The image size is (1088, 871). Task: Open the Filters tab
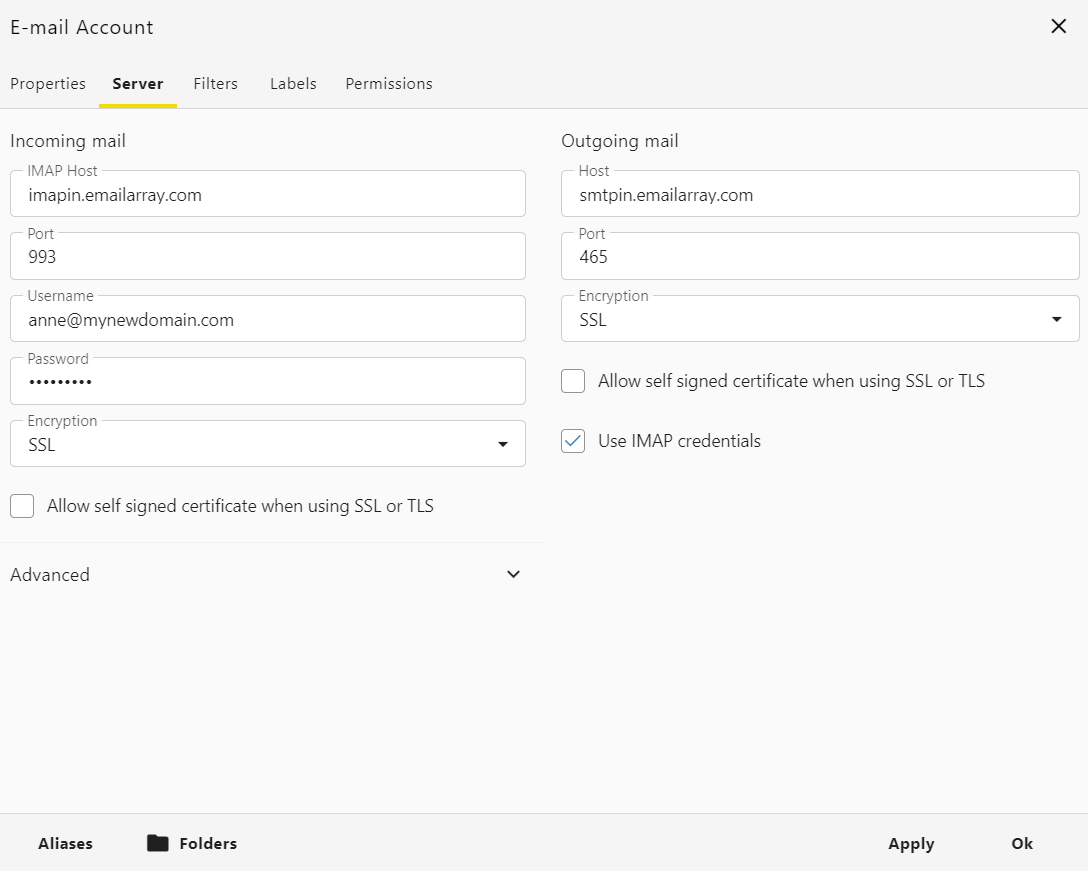click(215, 84)
